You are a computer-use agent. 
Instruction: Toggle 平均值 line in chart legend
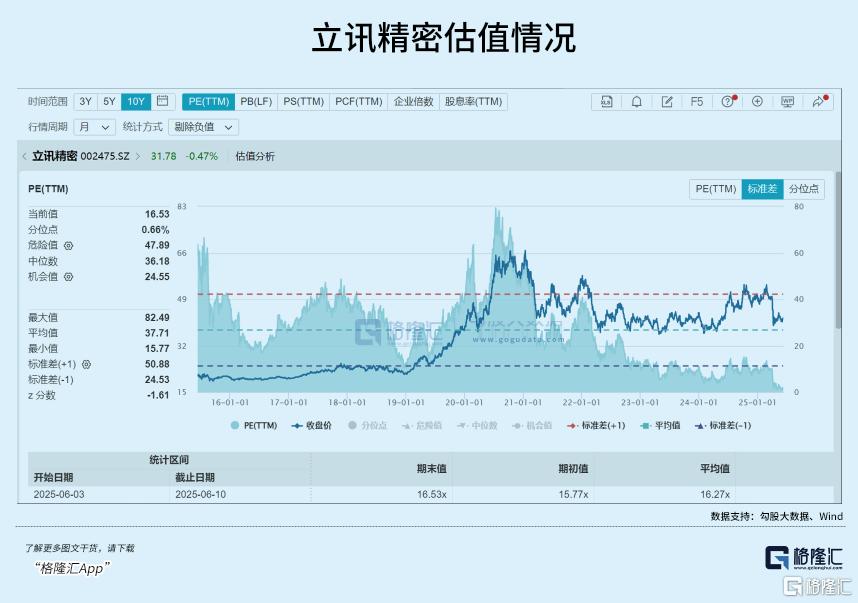pyautogui.click(x=660, y=426)
